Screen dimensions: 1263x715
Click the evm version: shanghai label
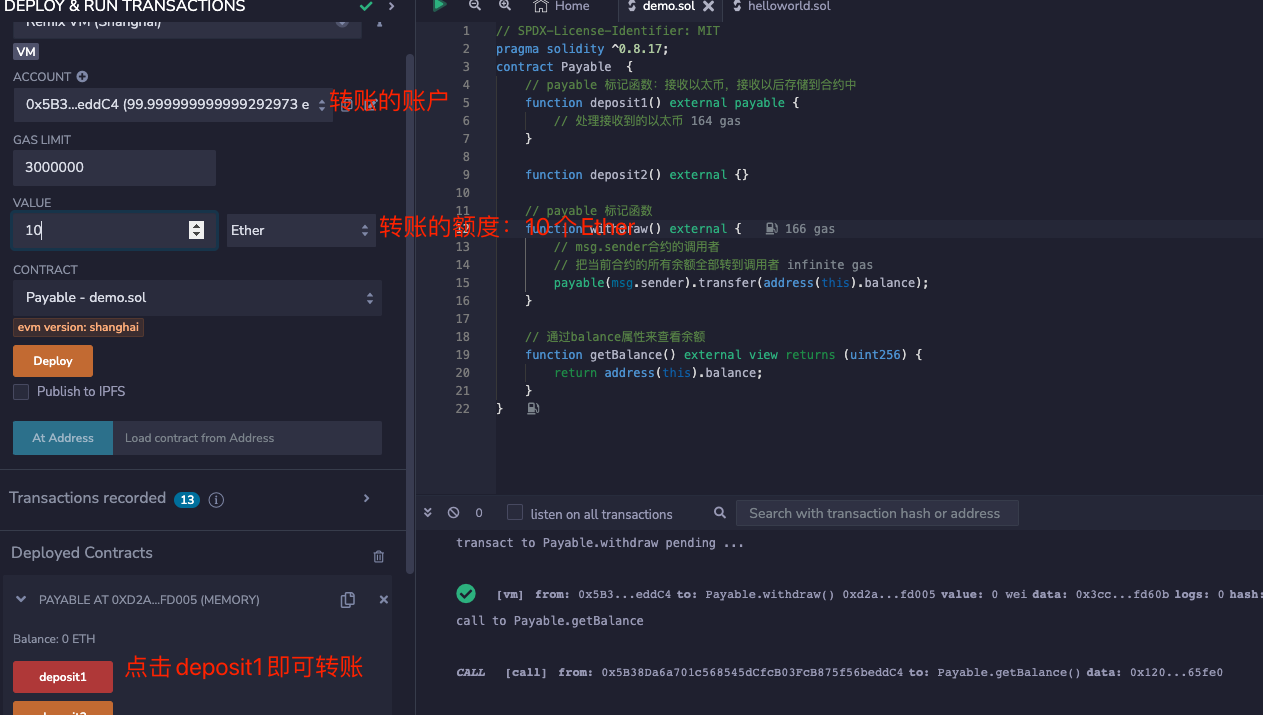[x=78, y=327]
